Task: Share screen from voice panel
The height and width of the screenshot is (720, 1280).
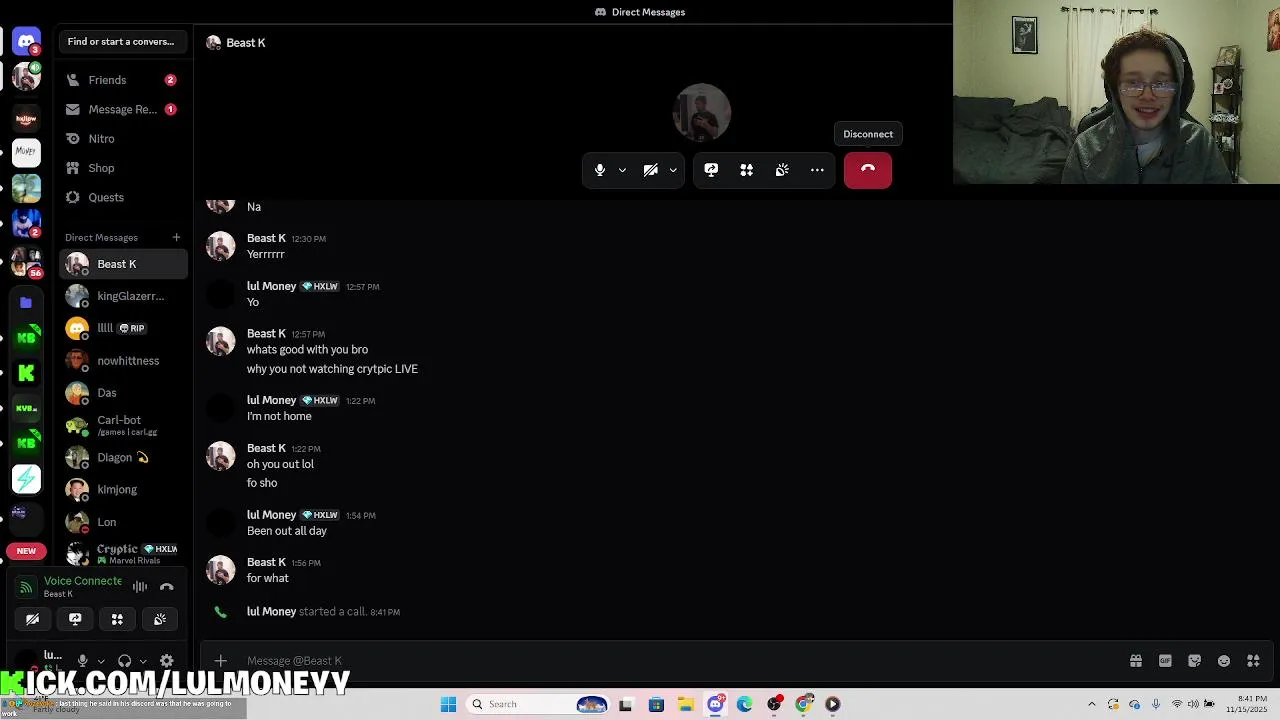Action: coord(75,619)
